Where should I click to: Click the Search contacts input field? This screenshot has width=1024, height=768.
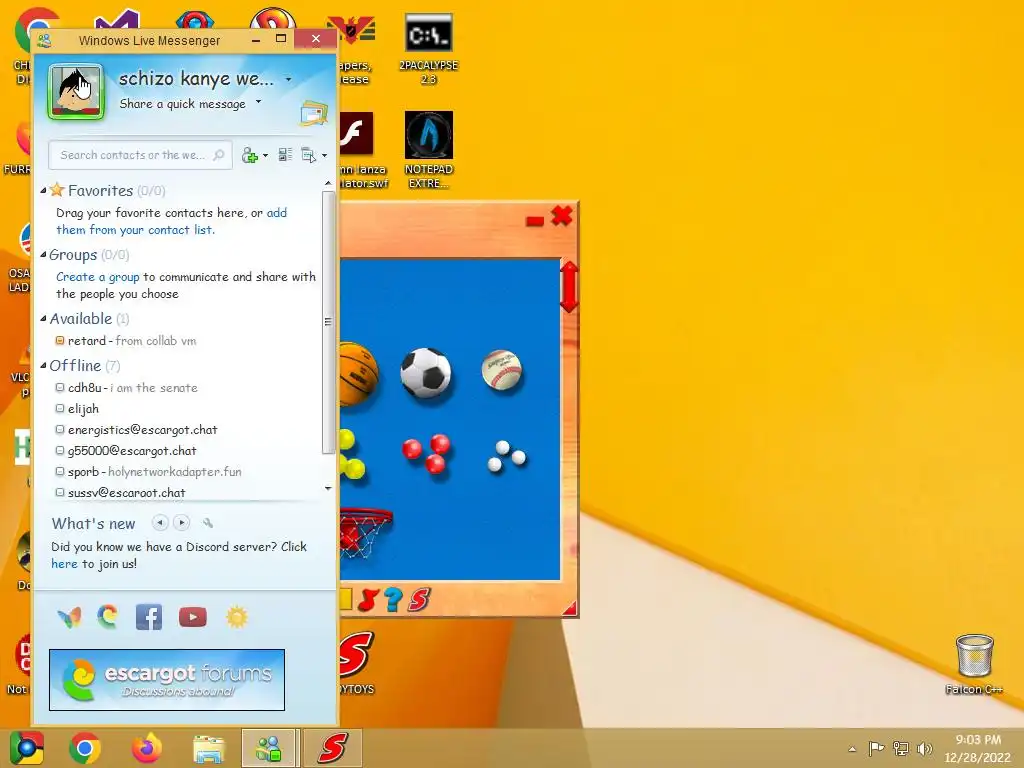click(140, 155)
